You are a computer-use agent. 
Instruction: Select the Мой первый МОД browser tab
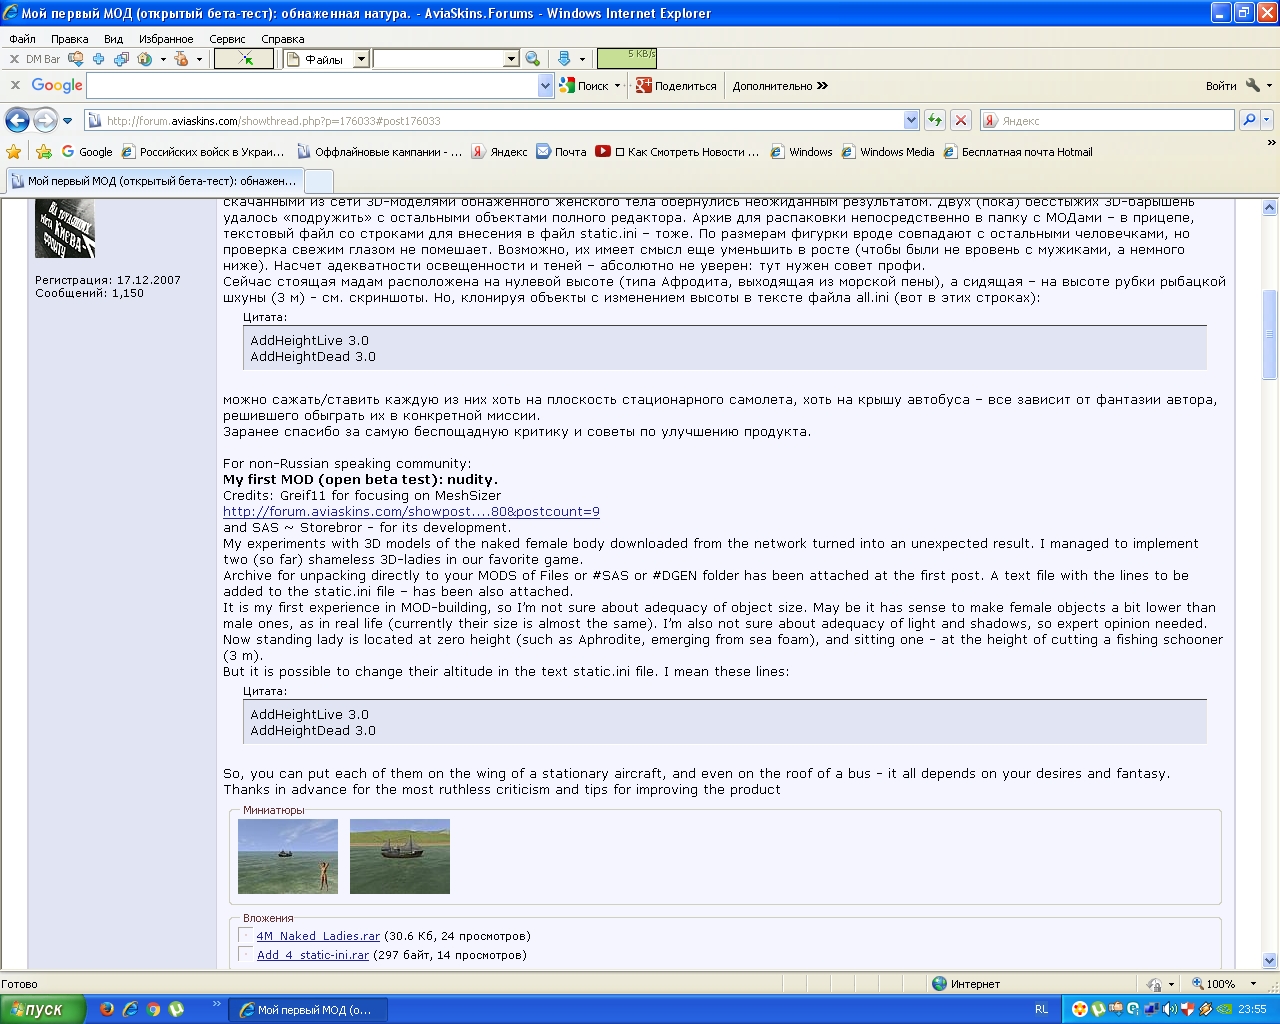pyautogui.click(x=153, y=181)
